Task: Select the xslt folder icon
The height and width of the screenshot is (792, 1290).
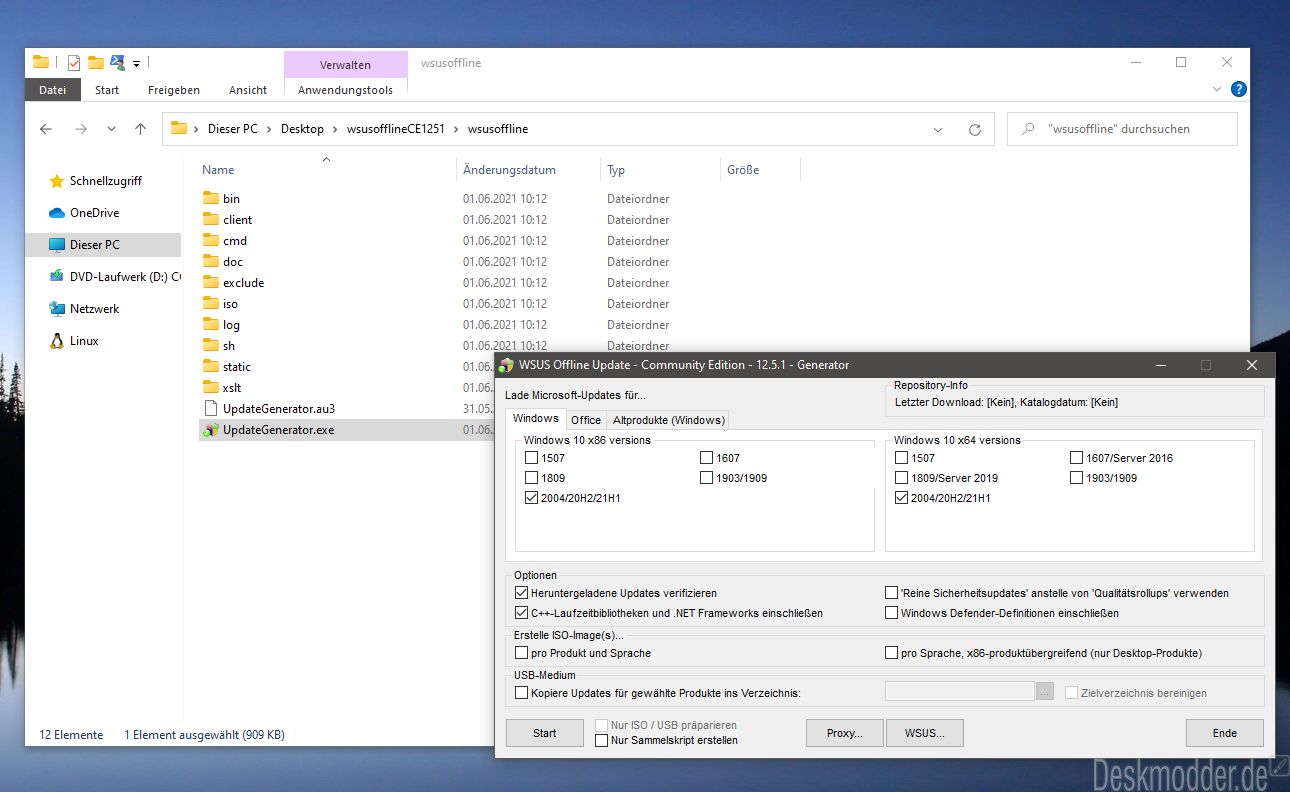Action: pyautogui.click(x=210, y=387)
